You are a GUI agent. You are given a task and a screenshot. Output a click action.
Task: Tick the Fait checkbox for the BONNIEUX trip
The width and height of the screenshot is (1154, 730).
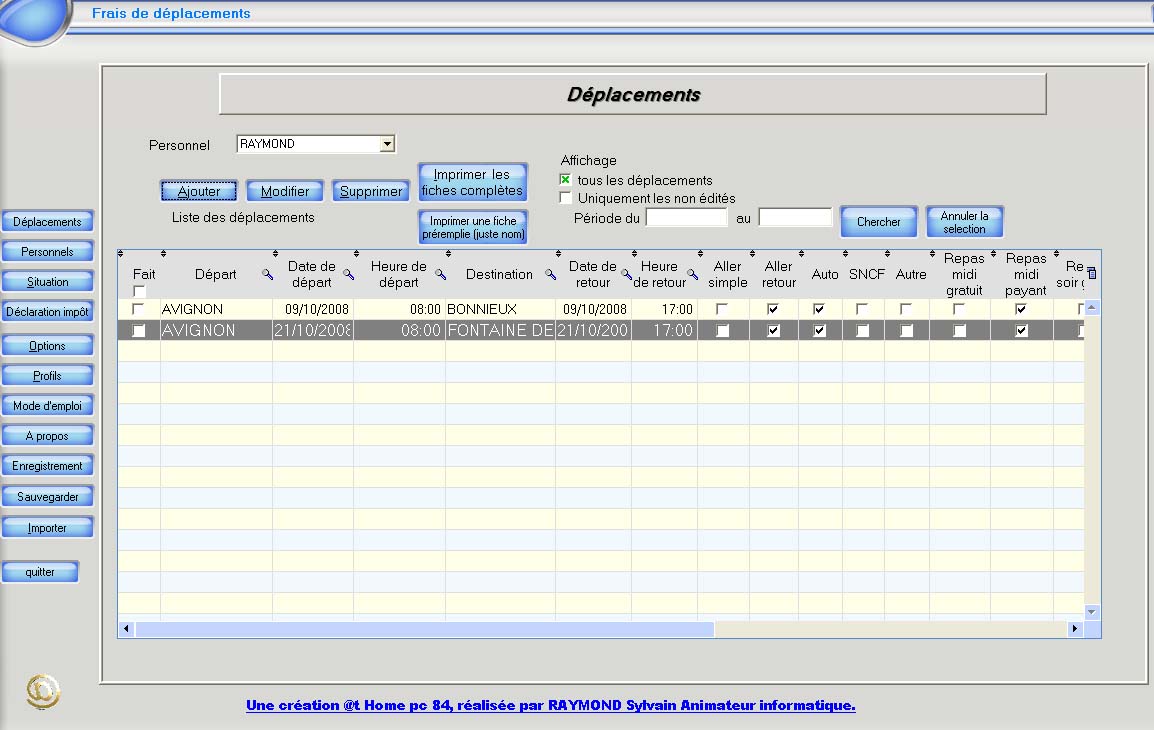(138, 309)
